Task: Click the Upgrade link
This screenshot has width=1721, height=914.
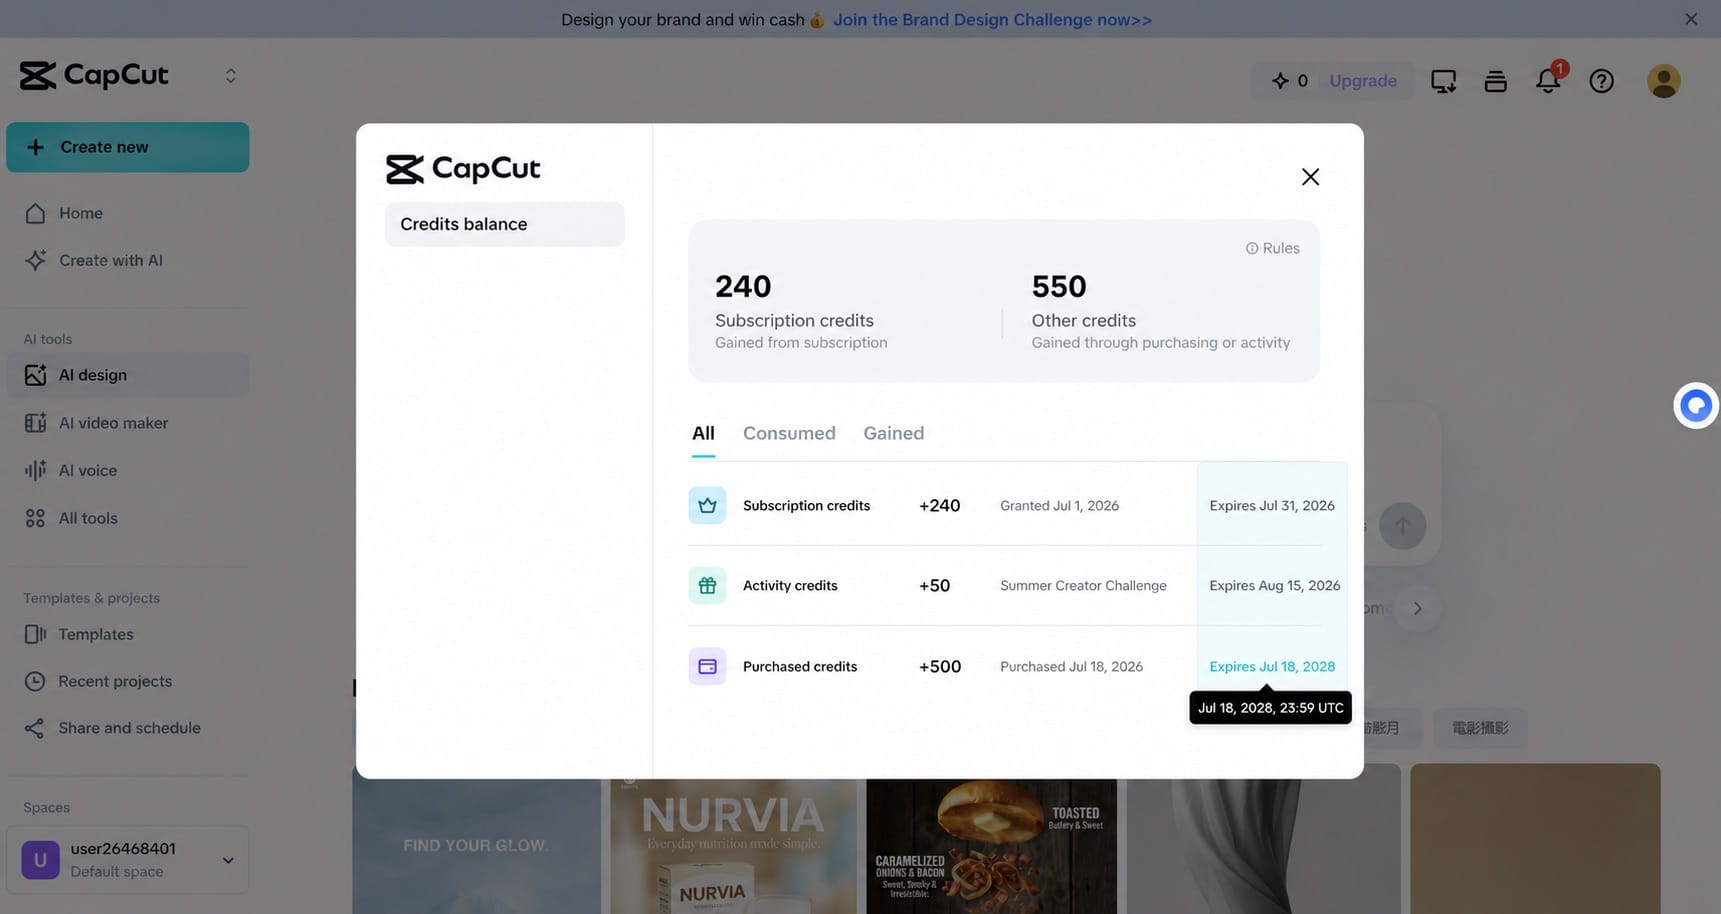Action: (x=1363, y=81)
